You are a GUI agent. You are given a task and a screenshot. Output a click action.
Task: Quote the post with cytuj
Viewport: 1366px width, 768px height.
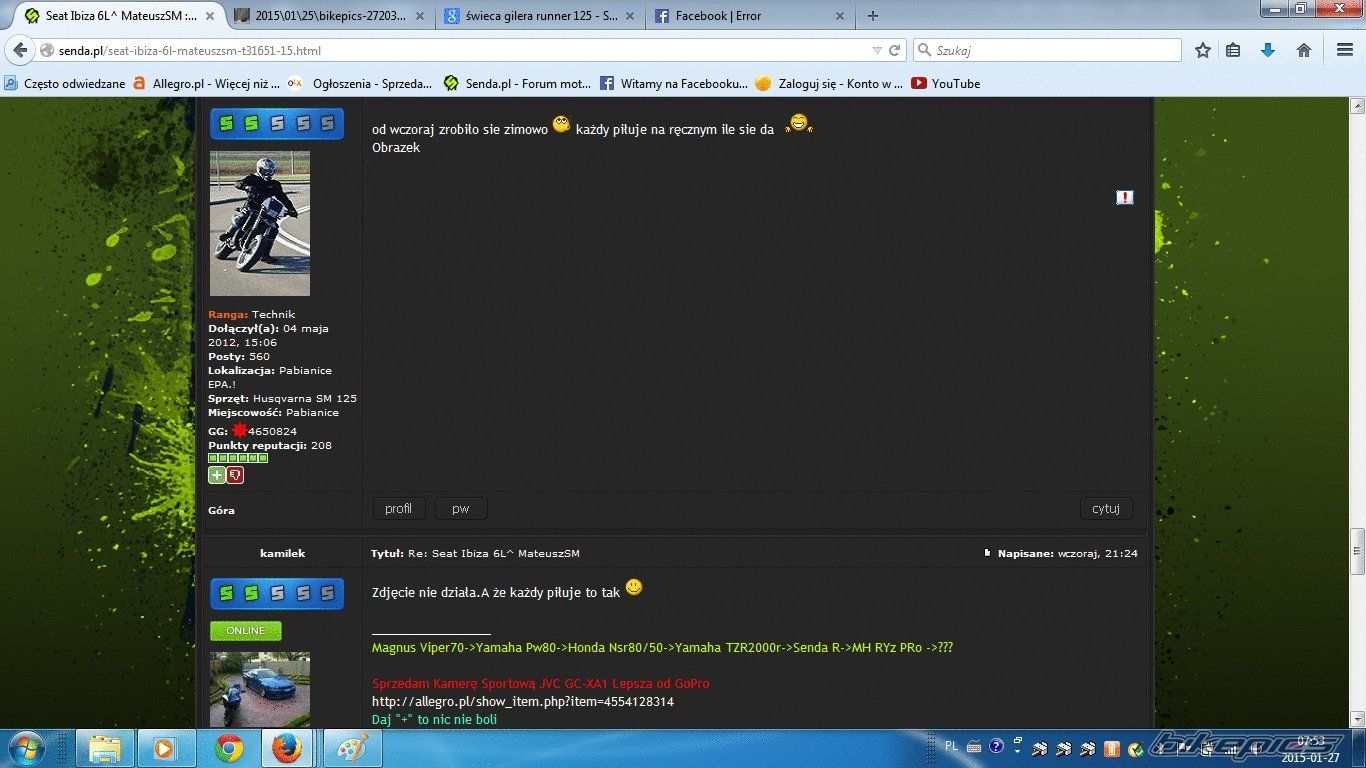[x=1105, y=509]
